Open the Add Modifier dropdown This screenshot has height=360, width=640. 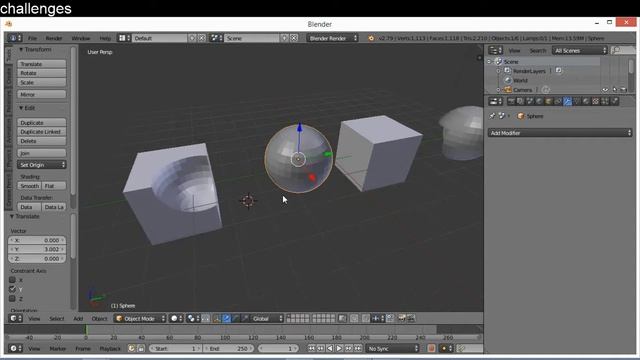coord(560,133)
